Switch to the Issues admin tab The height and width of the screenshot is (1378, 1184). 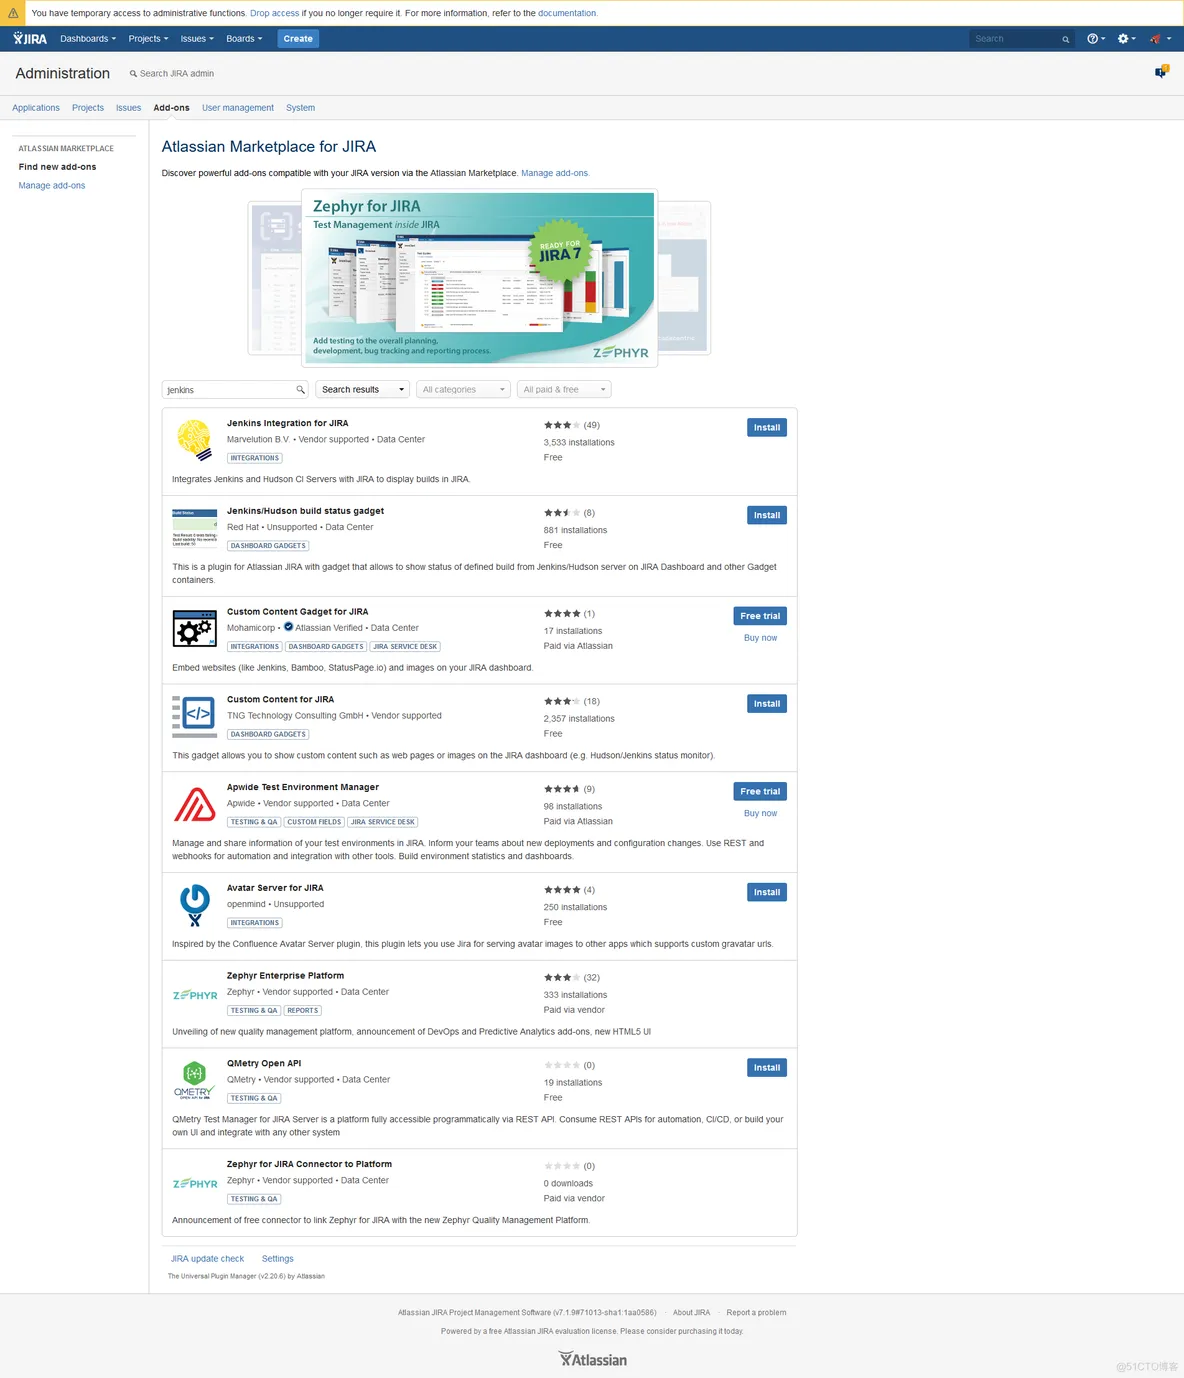coord(128,108)
